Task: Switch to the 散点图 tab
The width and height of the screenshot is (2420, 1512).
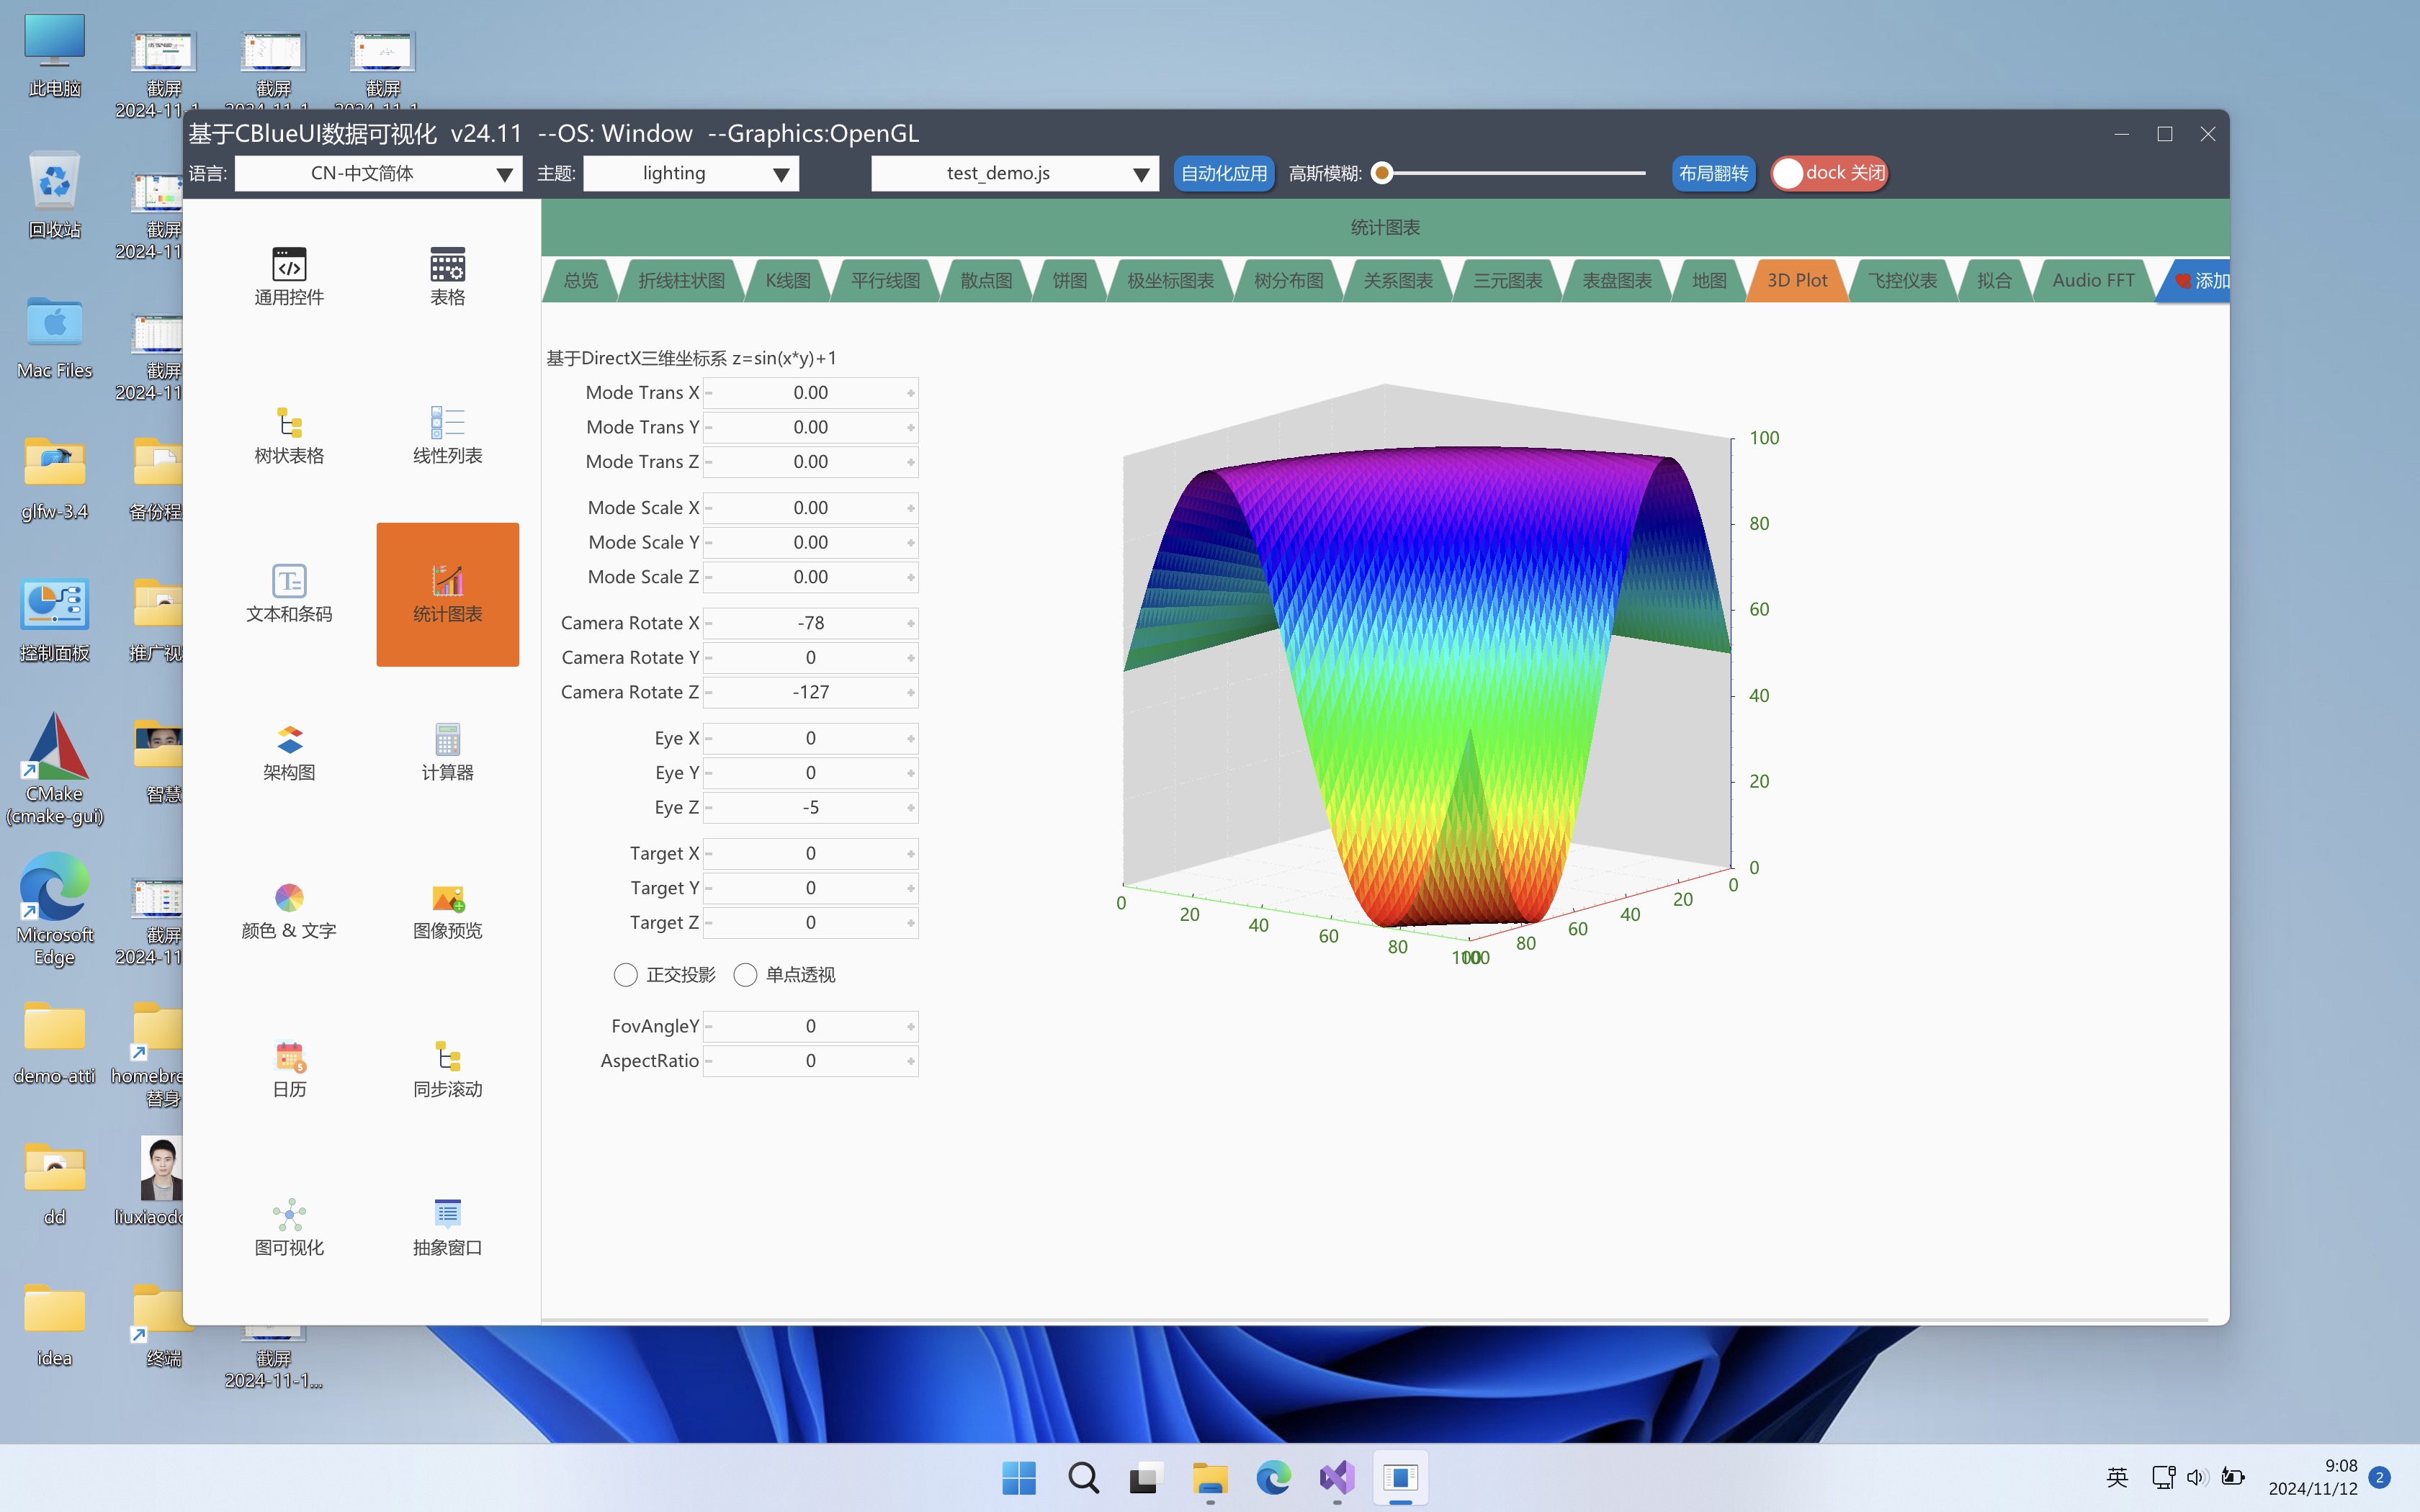Action: (986, 281)
